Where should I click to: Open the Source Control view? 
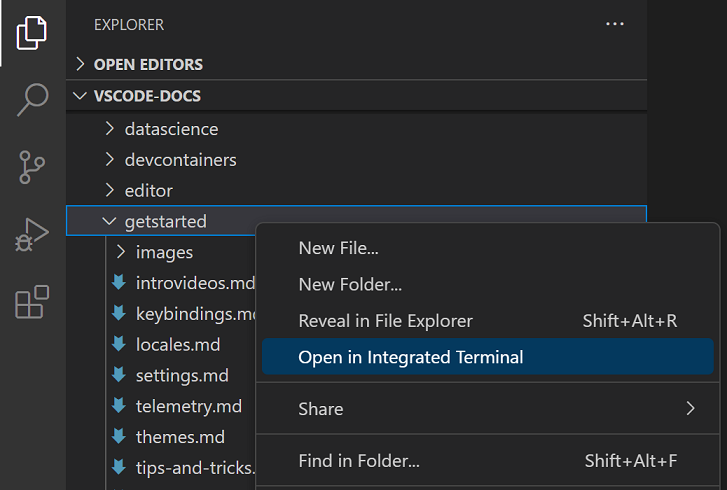(32, 167)
